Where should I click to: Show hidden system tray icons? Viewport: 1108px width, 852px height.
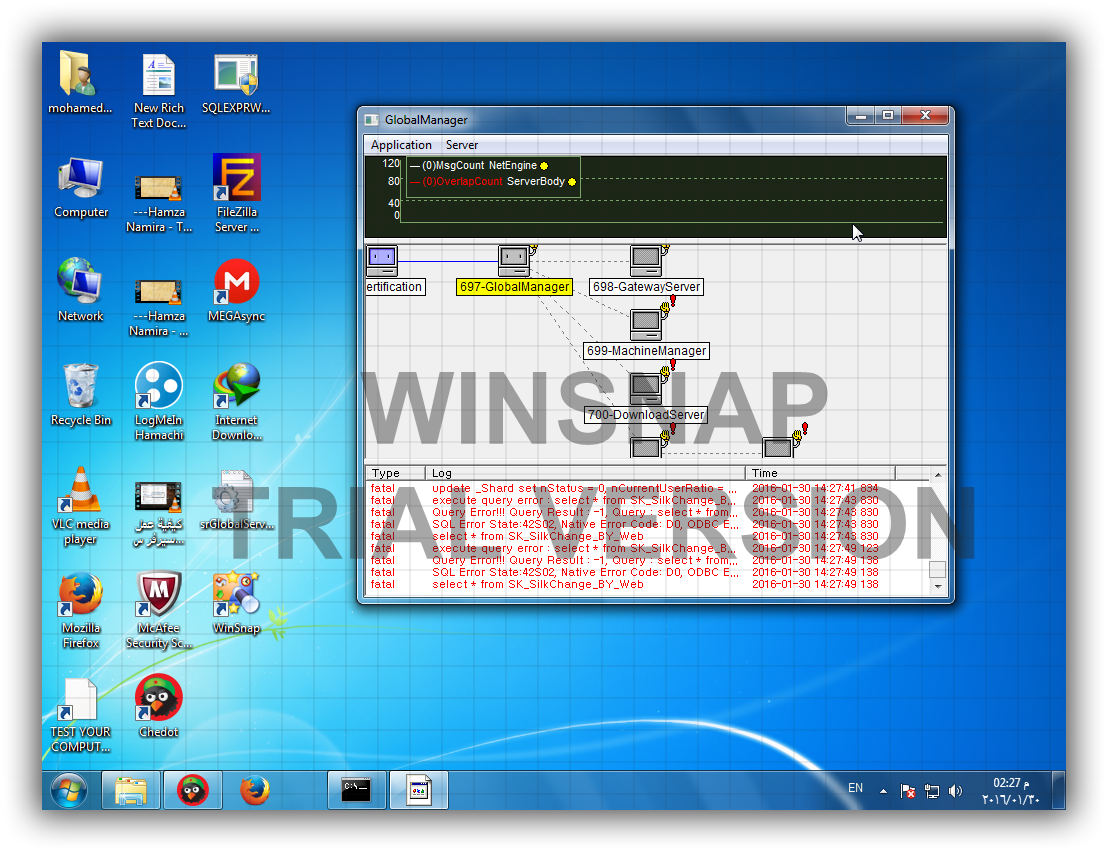[x=883, y=791]
